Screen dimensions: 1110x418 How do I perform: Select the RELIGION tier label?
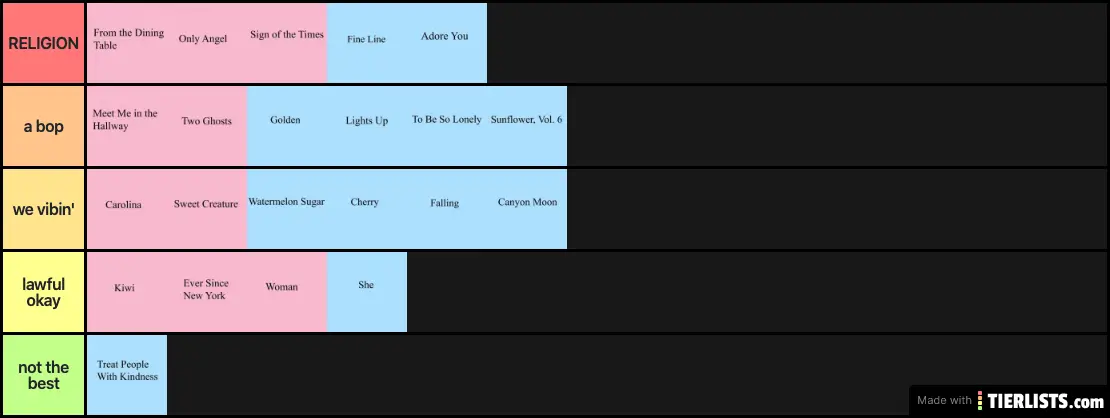(x=43, y=43)
